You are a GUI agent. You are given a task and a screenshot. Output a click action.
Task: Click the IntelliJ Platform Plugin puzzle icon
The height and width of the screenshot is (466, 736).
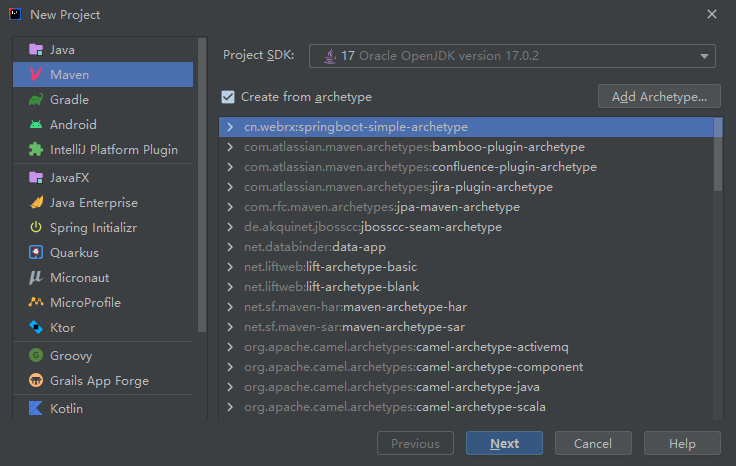[x=36, y=149]
